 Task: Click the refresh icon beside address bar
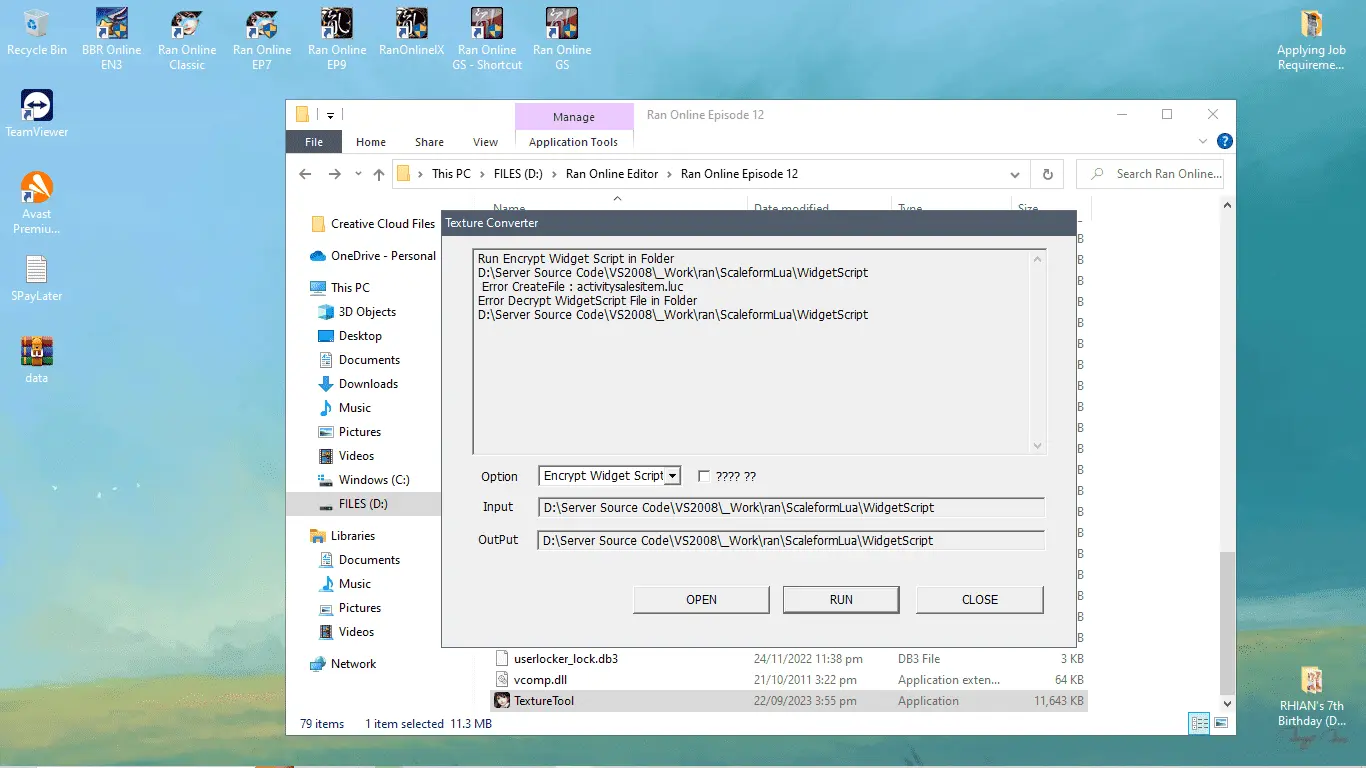pos(1047,174)
